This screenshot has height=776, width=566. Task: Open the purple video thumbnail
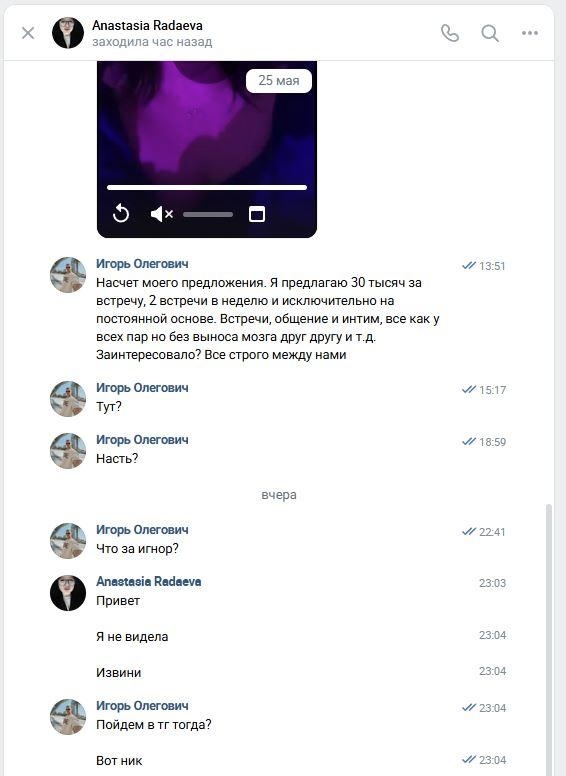pos(207,129)
